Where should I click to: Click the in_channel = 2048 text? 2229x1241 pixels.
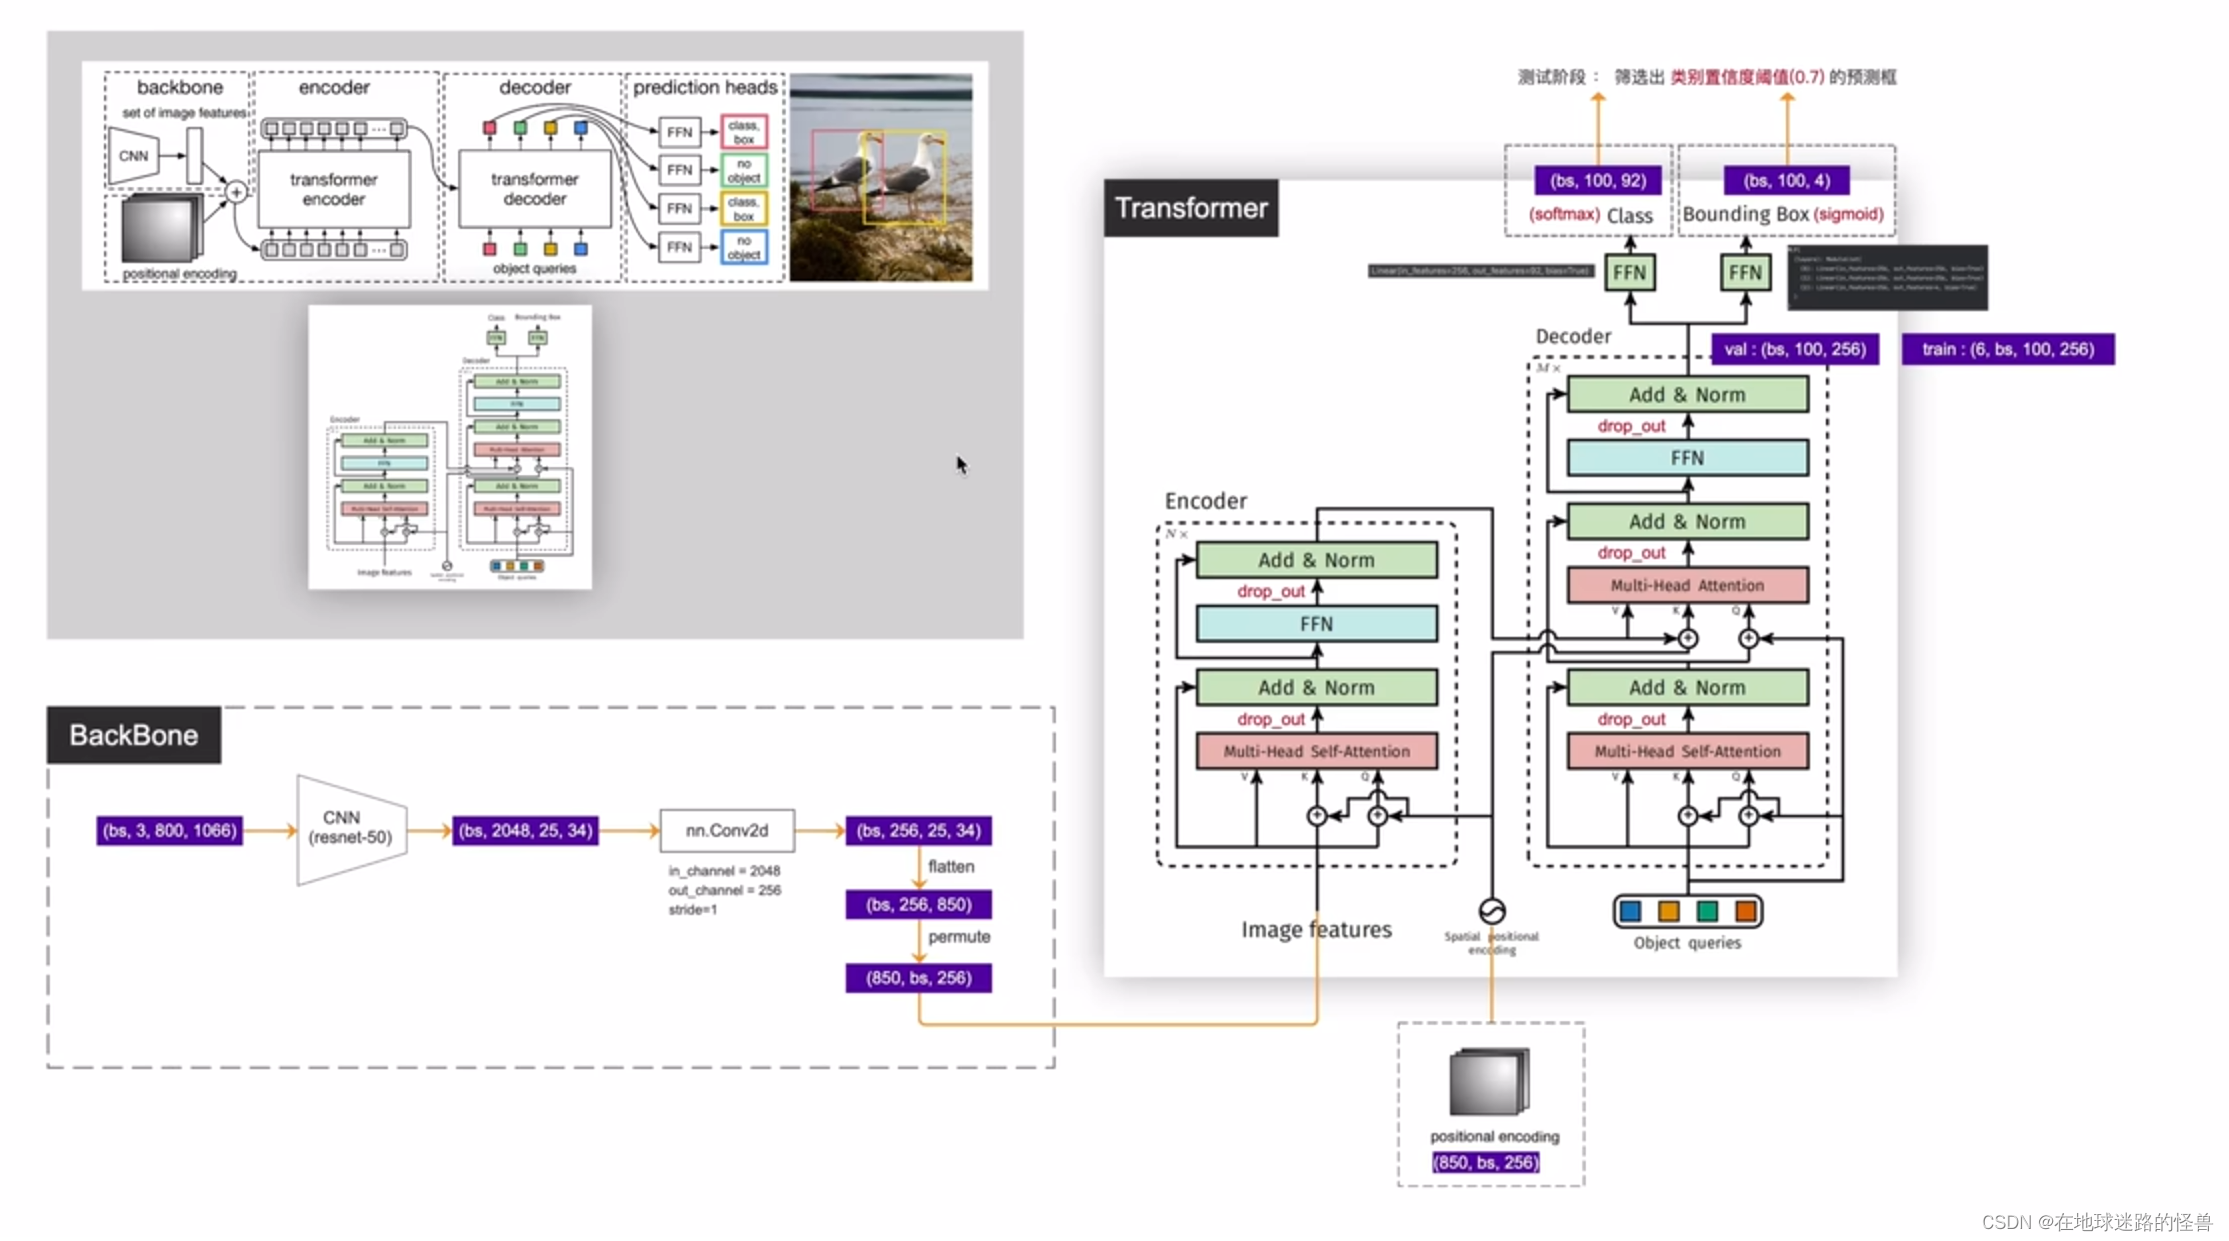click(x=724, y=871)
